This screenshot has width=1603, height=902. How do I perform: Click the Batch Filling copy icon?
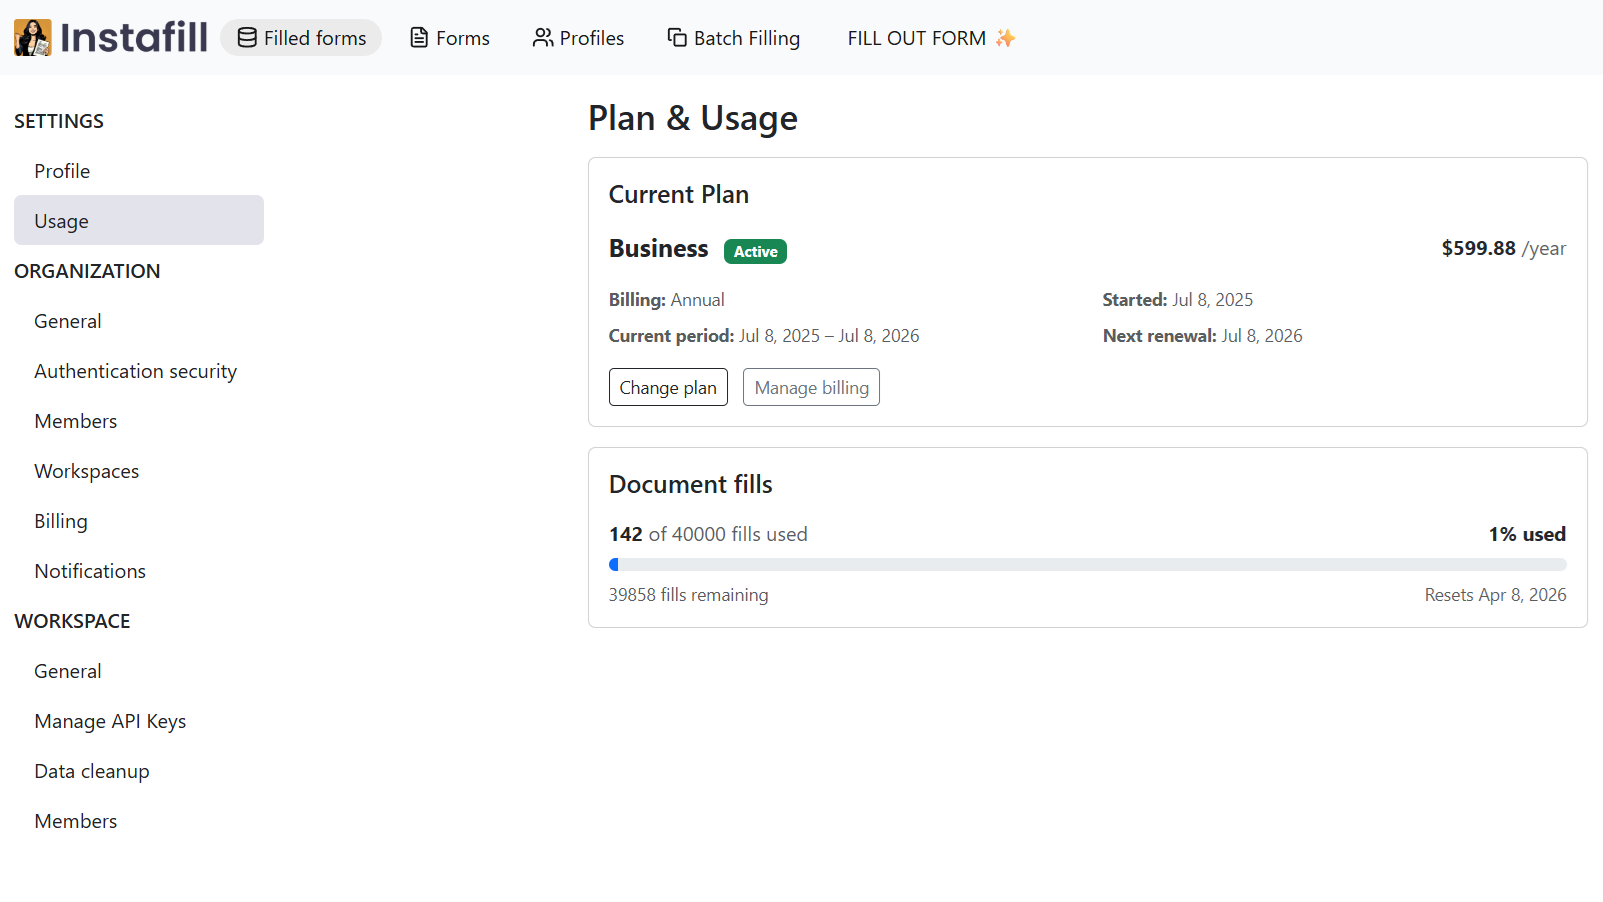[x=677, y=38]
